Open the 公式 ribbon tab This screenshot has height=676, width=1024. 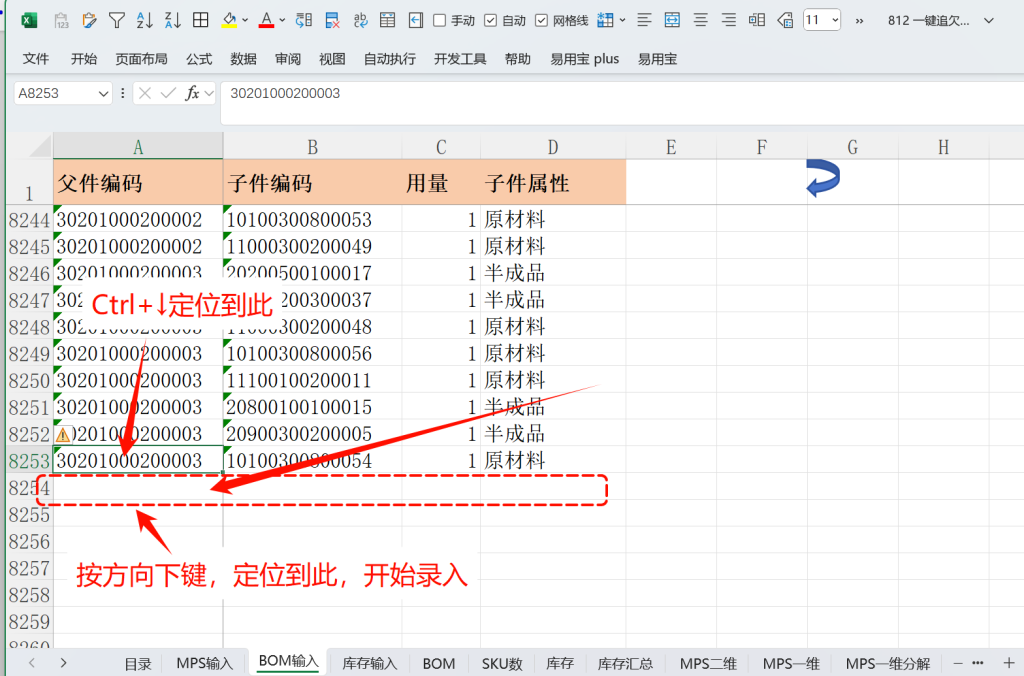pyautogui.click(x=199, y=59)
